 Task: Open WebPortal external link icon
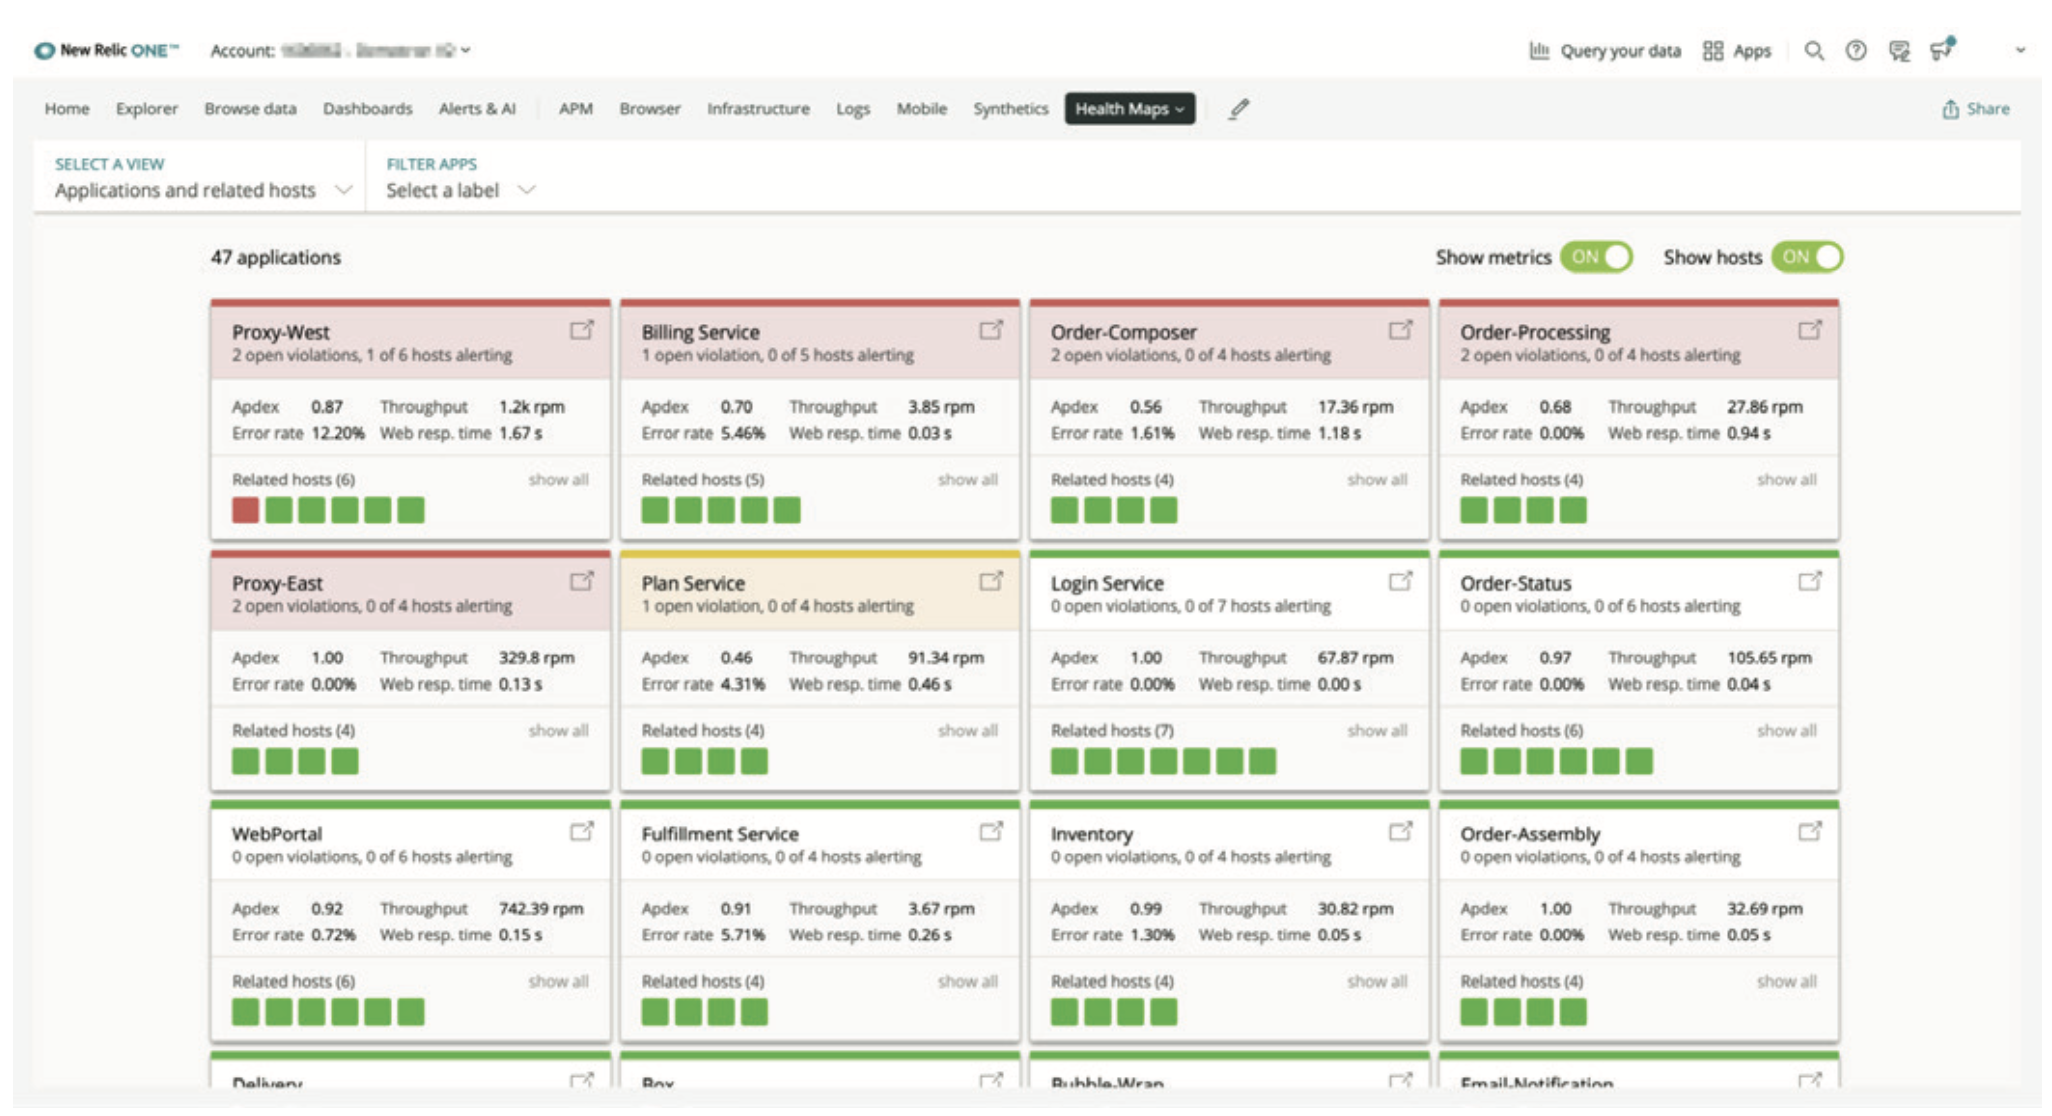[x=581, y=831]
